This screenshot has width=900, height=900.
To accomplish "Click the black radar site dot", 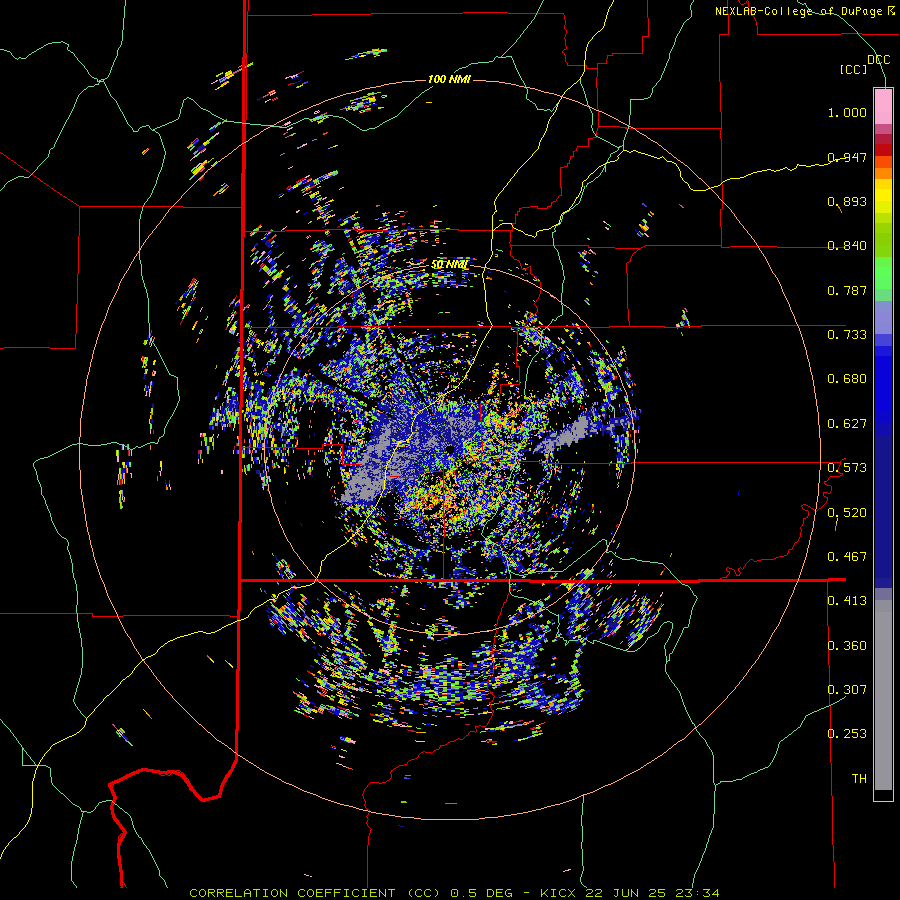I will click(x=451, y=449).
